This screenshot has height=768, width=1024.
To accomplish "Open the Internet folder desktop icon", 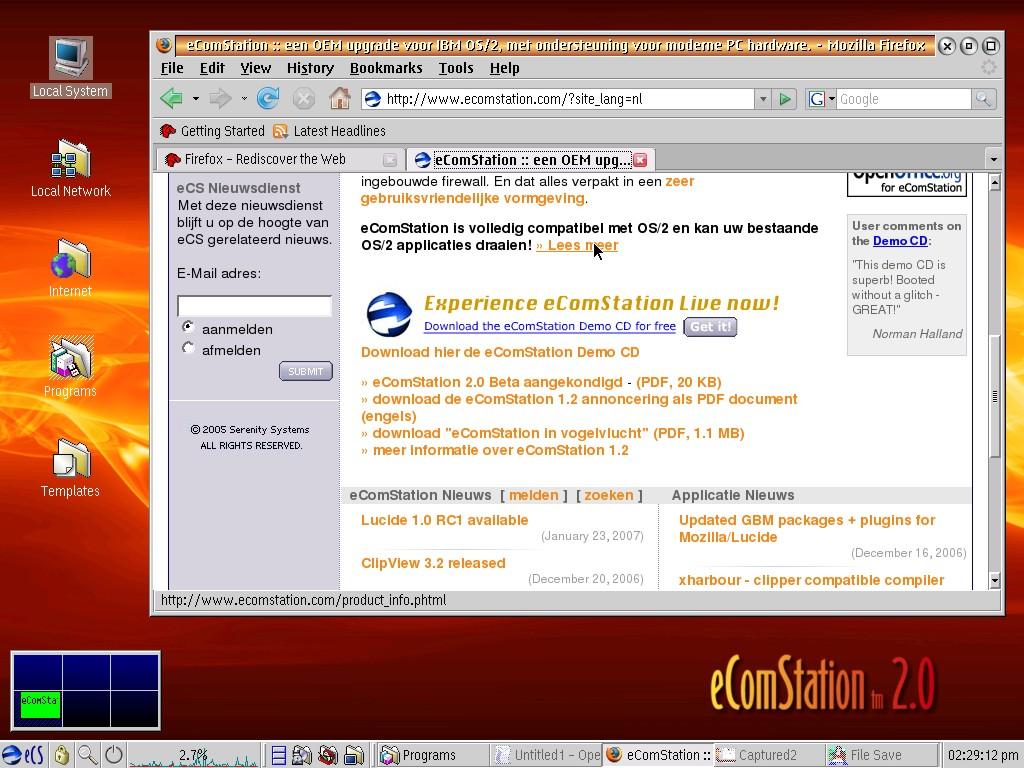I will [71, 268].
